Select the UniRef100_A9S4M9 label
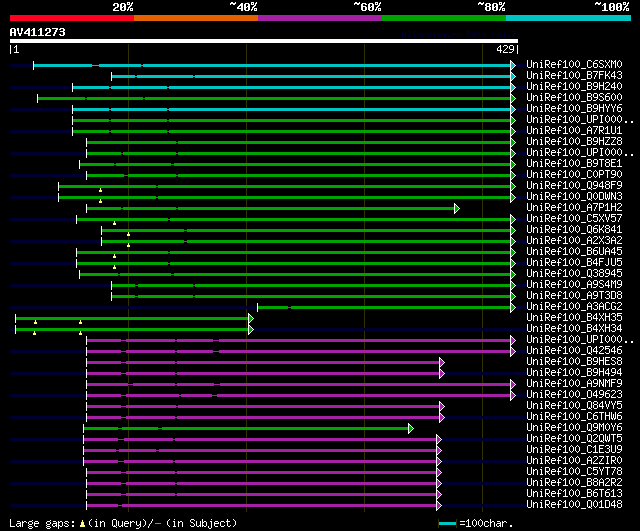Viewport: 640px width, 531px height. coord(574,285)
